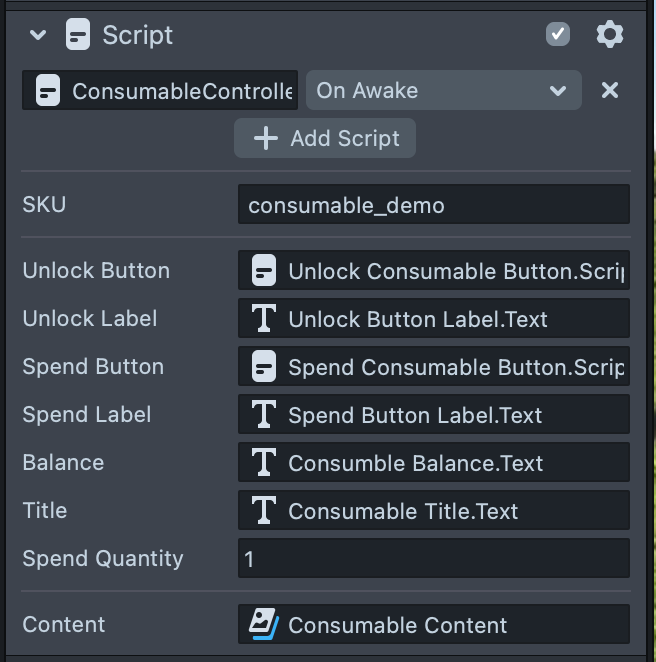656x662 pixels.
Task: Open Script component settings gear
Action: (x=609, y=35)
